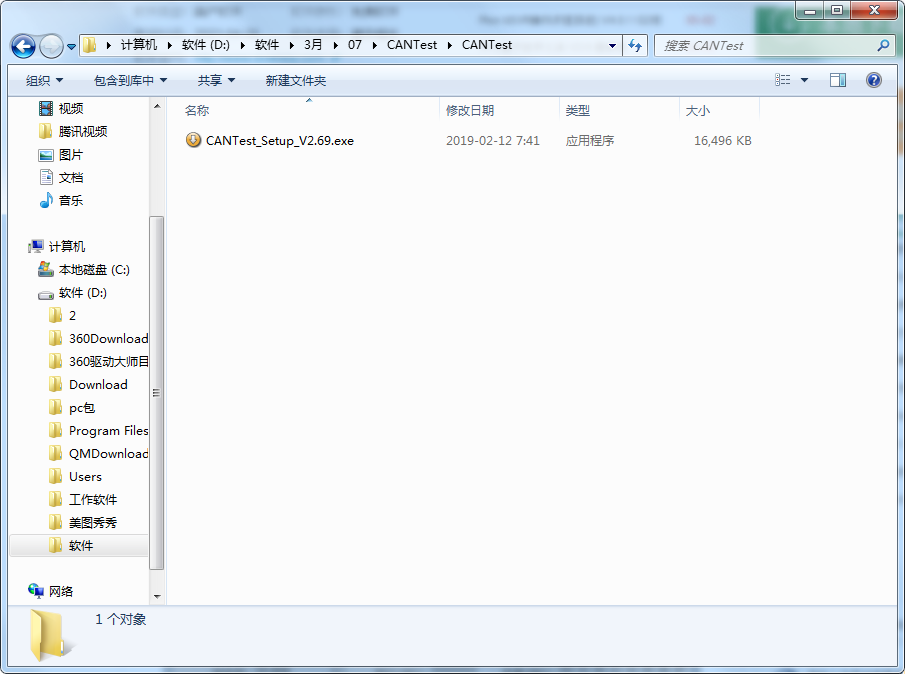Click the search magnifier icon
Screen dimensions: 905x674
tap(883, 46)
